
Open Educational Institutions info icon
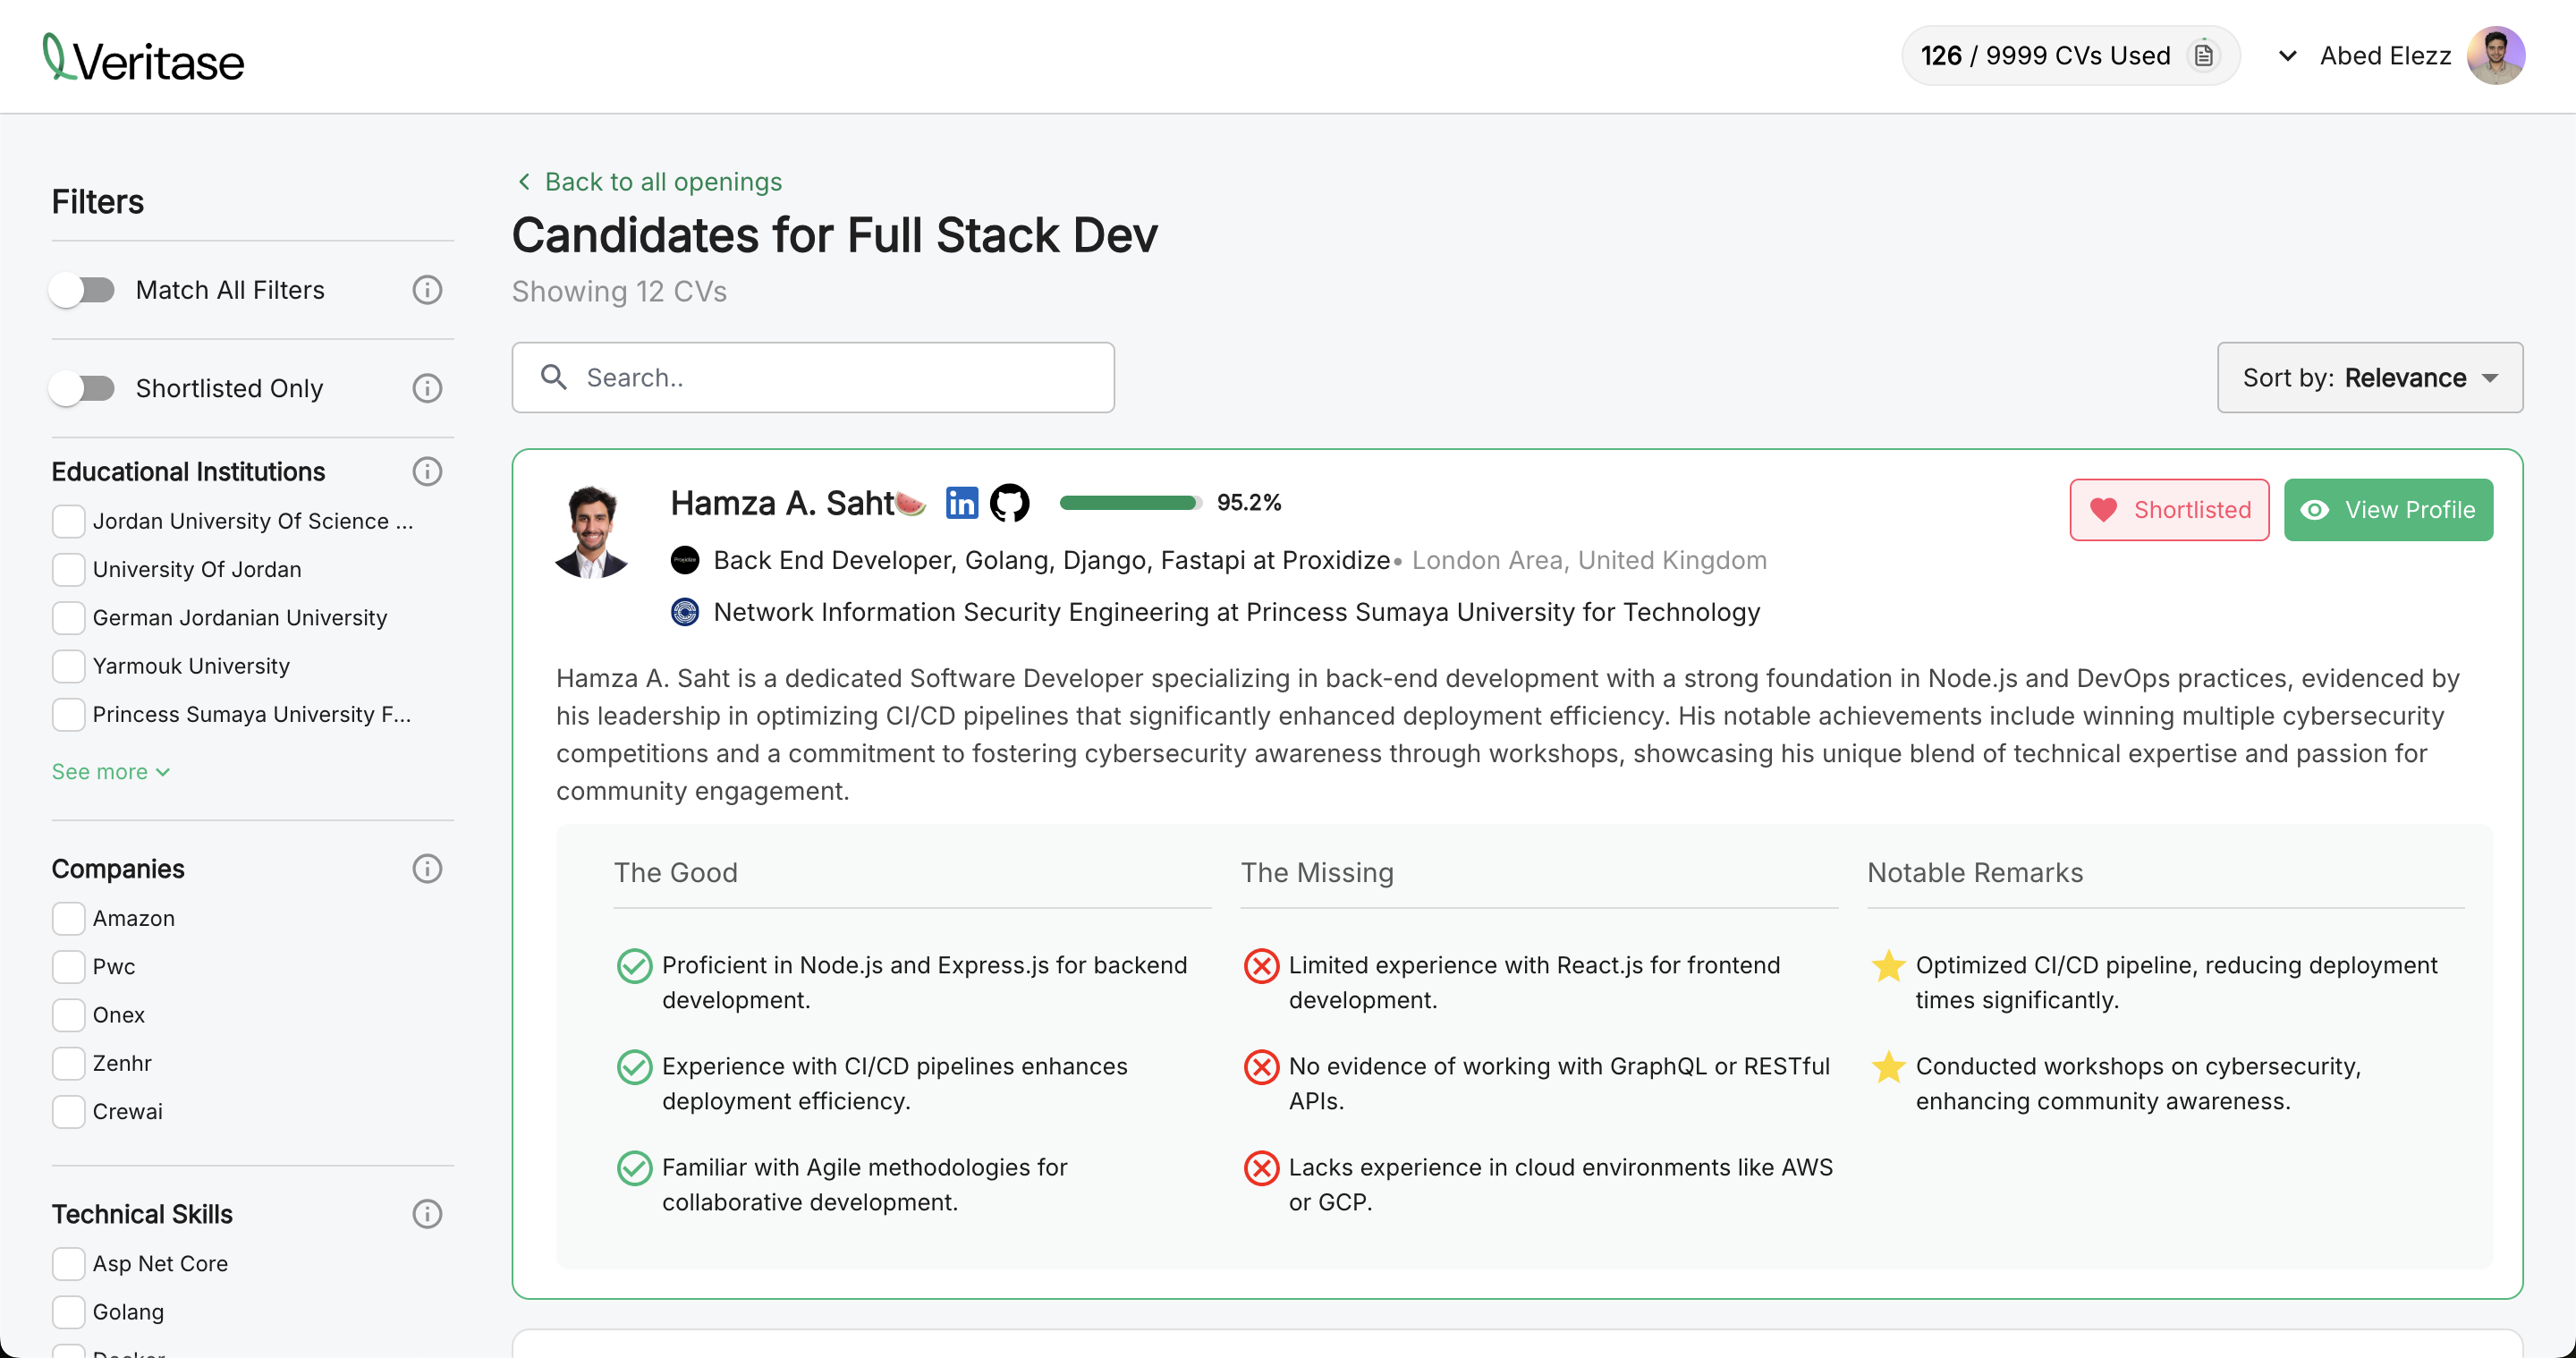(427, 471)
